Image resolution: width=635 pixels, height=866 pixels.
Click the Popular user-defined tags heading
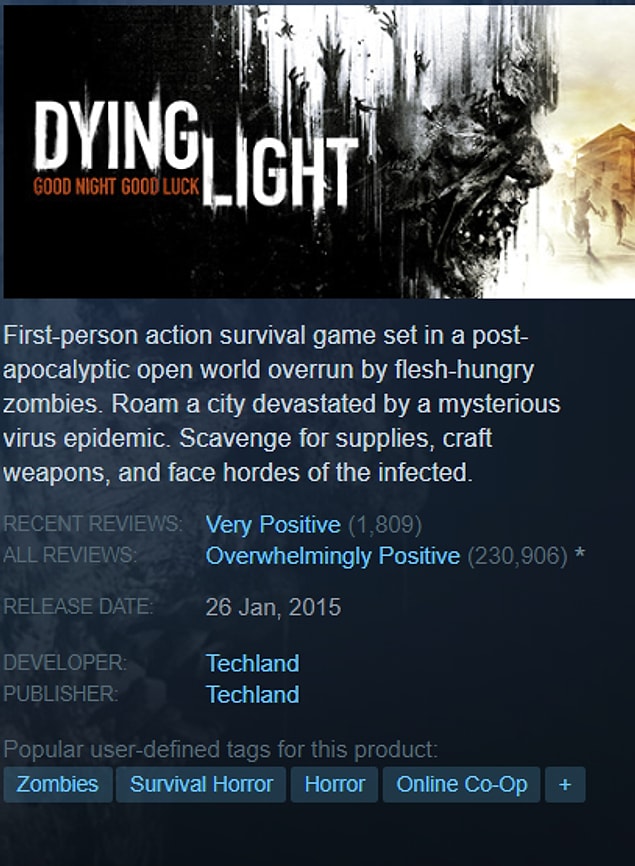220,749
